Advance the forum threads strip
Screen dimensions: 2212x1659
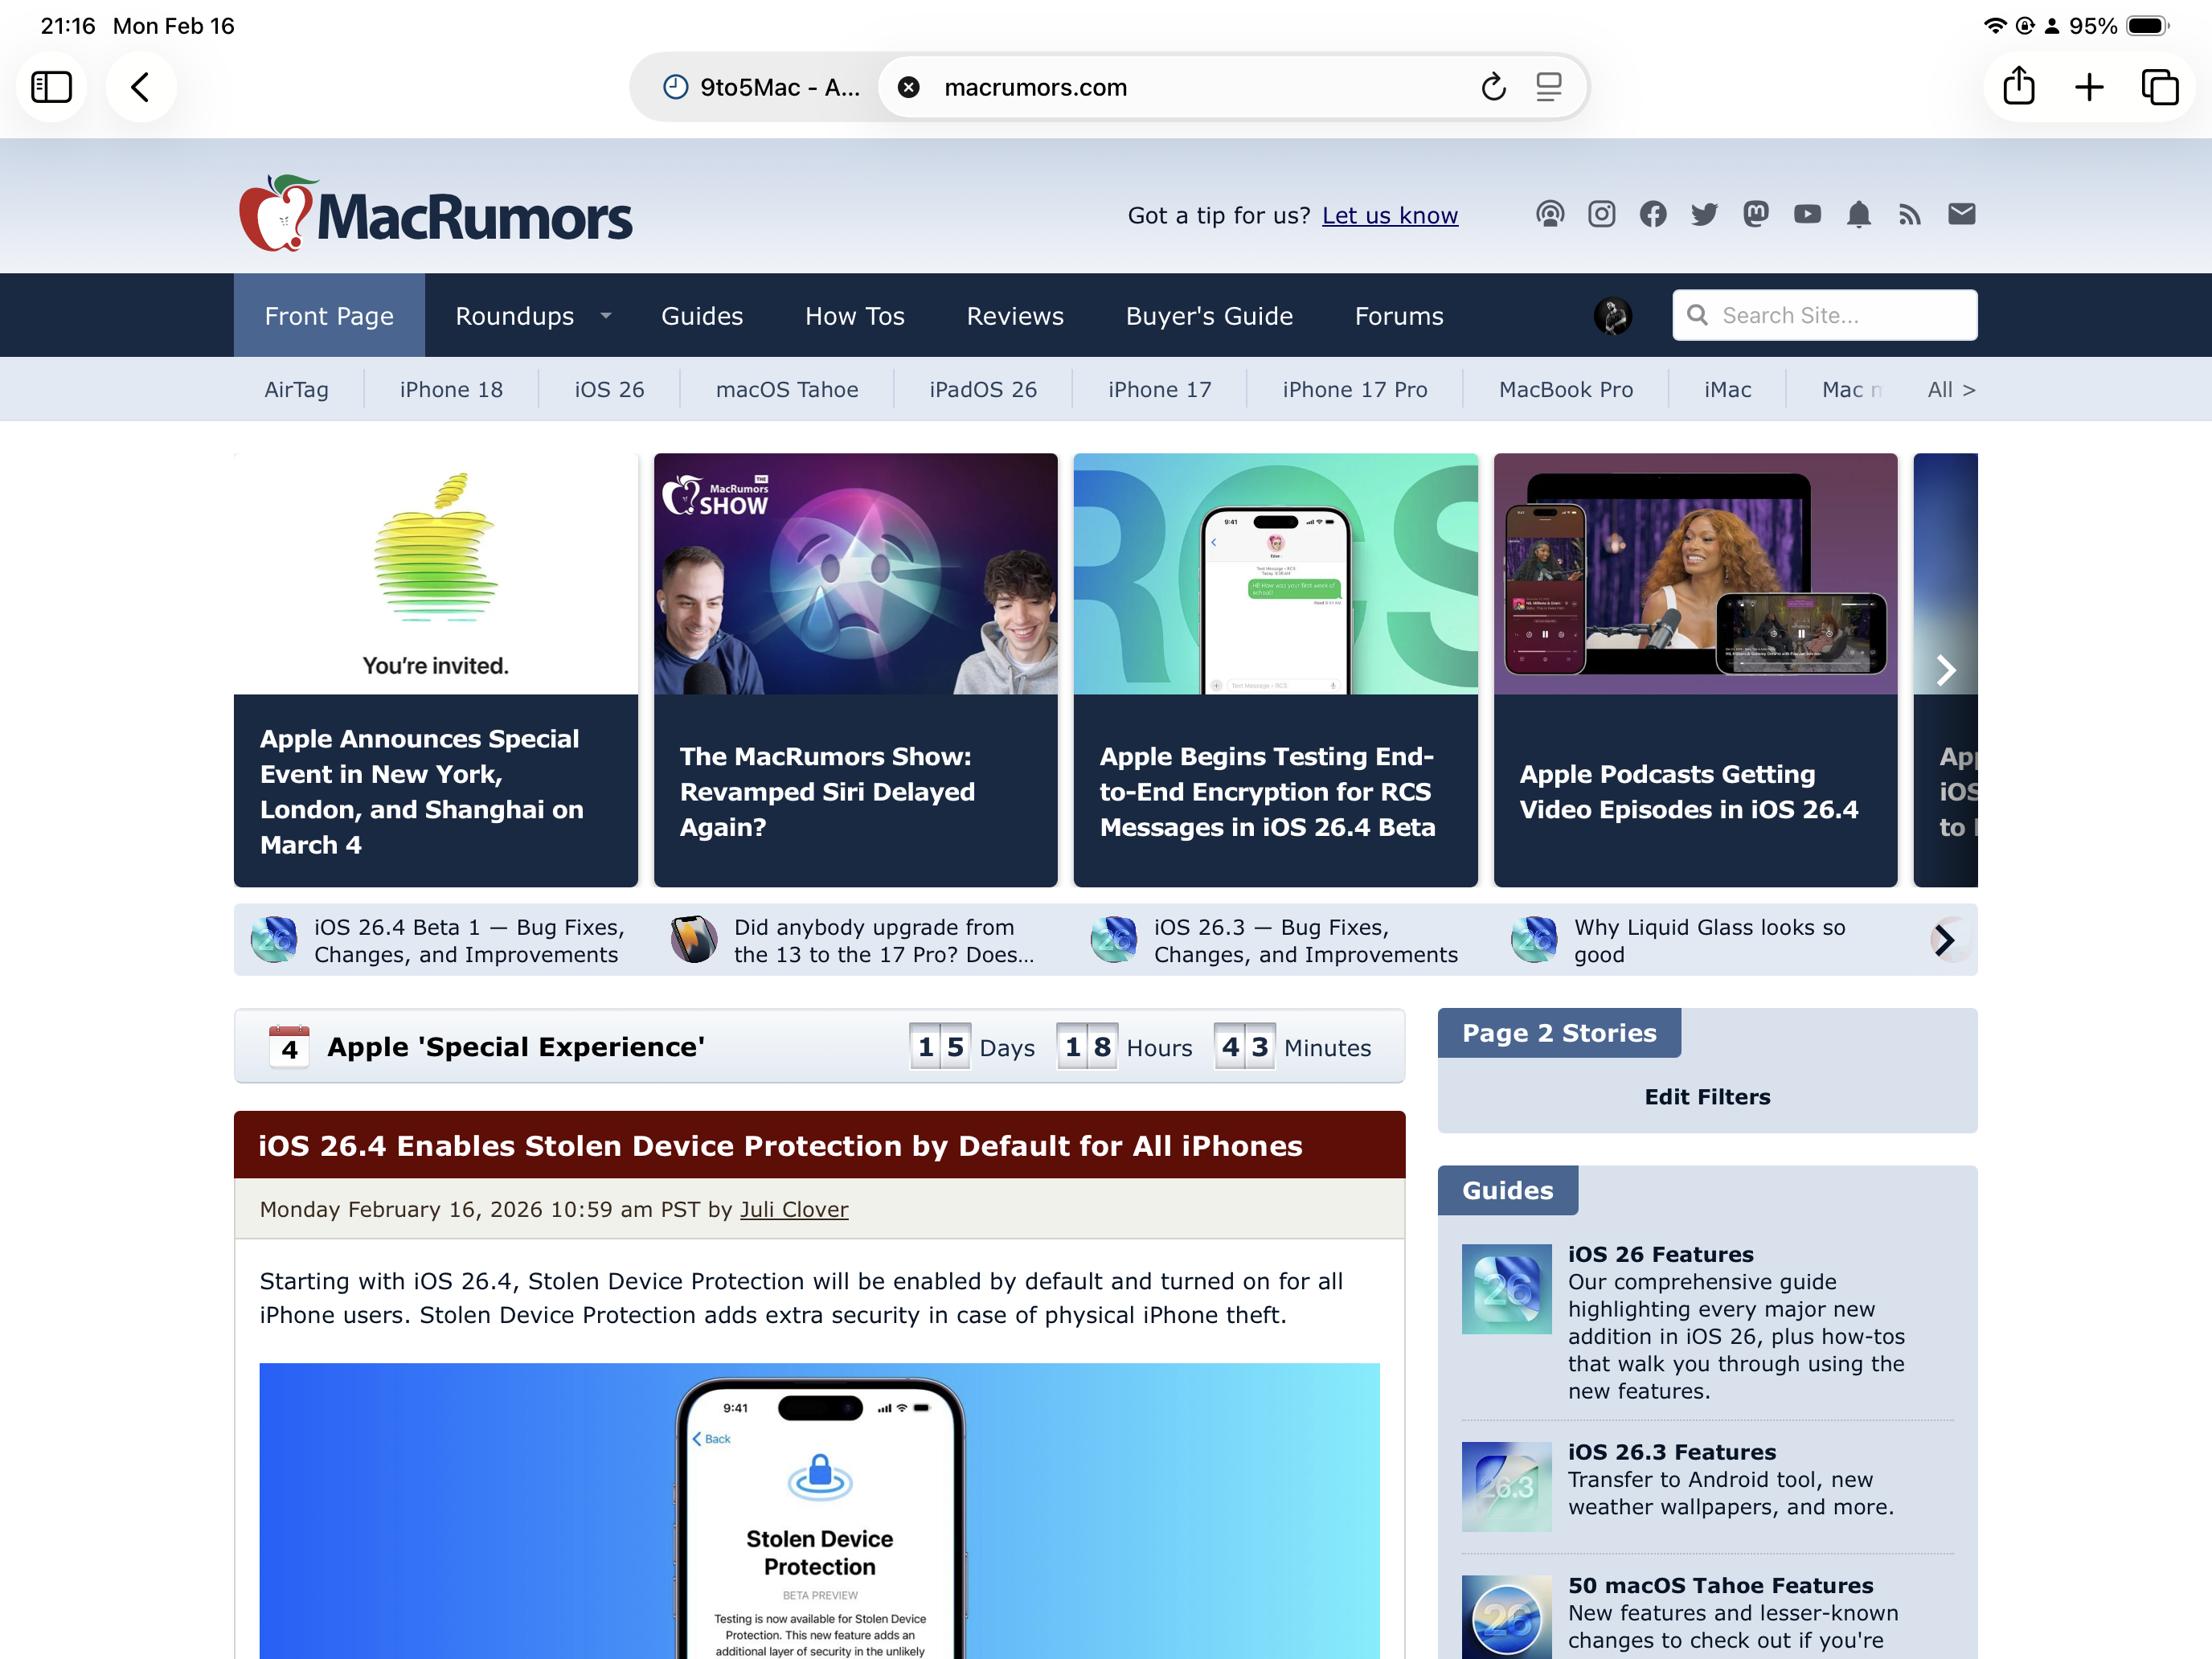(1944, 940)
